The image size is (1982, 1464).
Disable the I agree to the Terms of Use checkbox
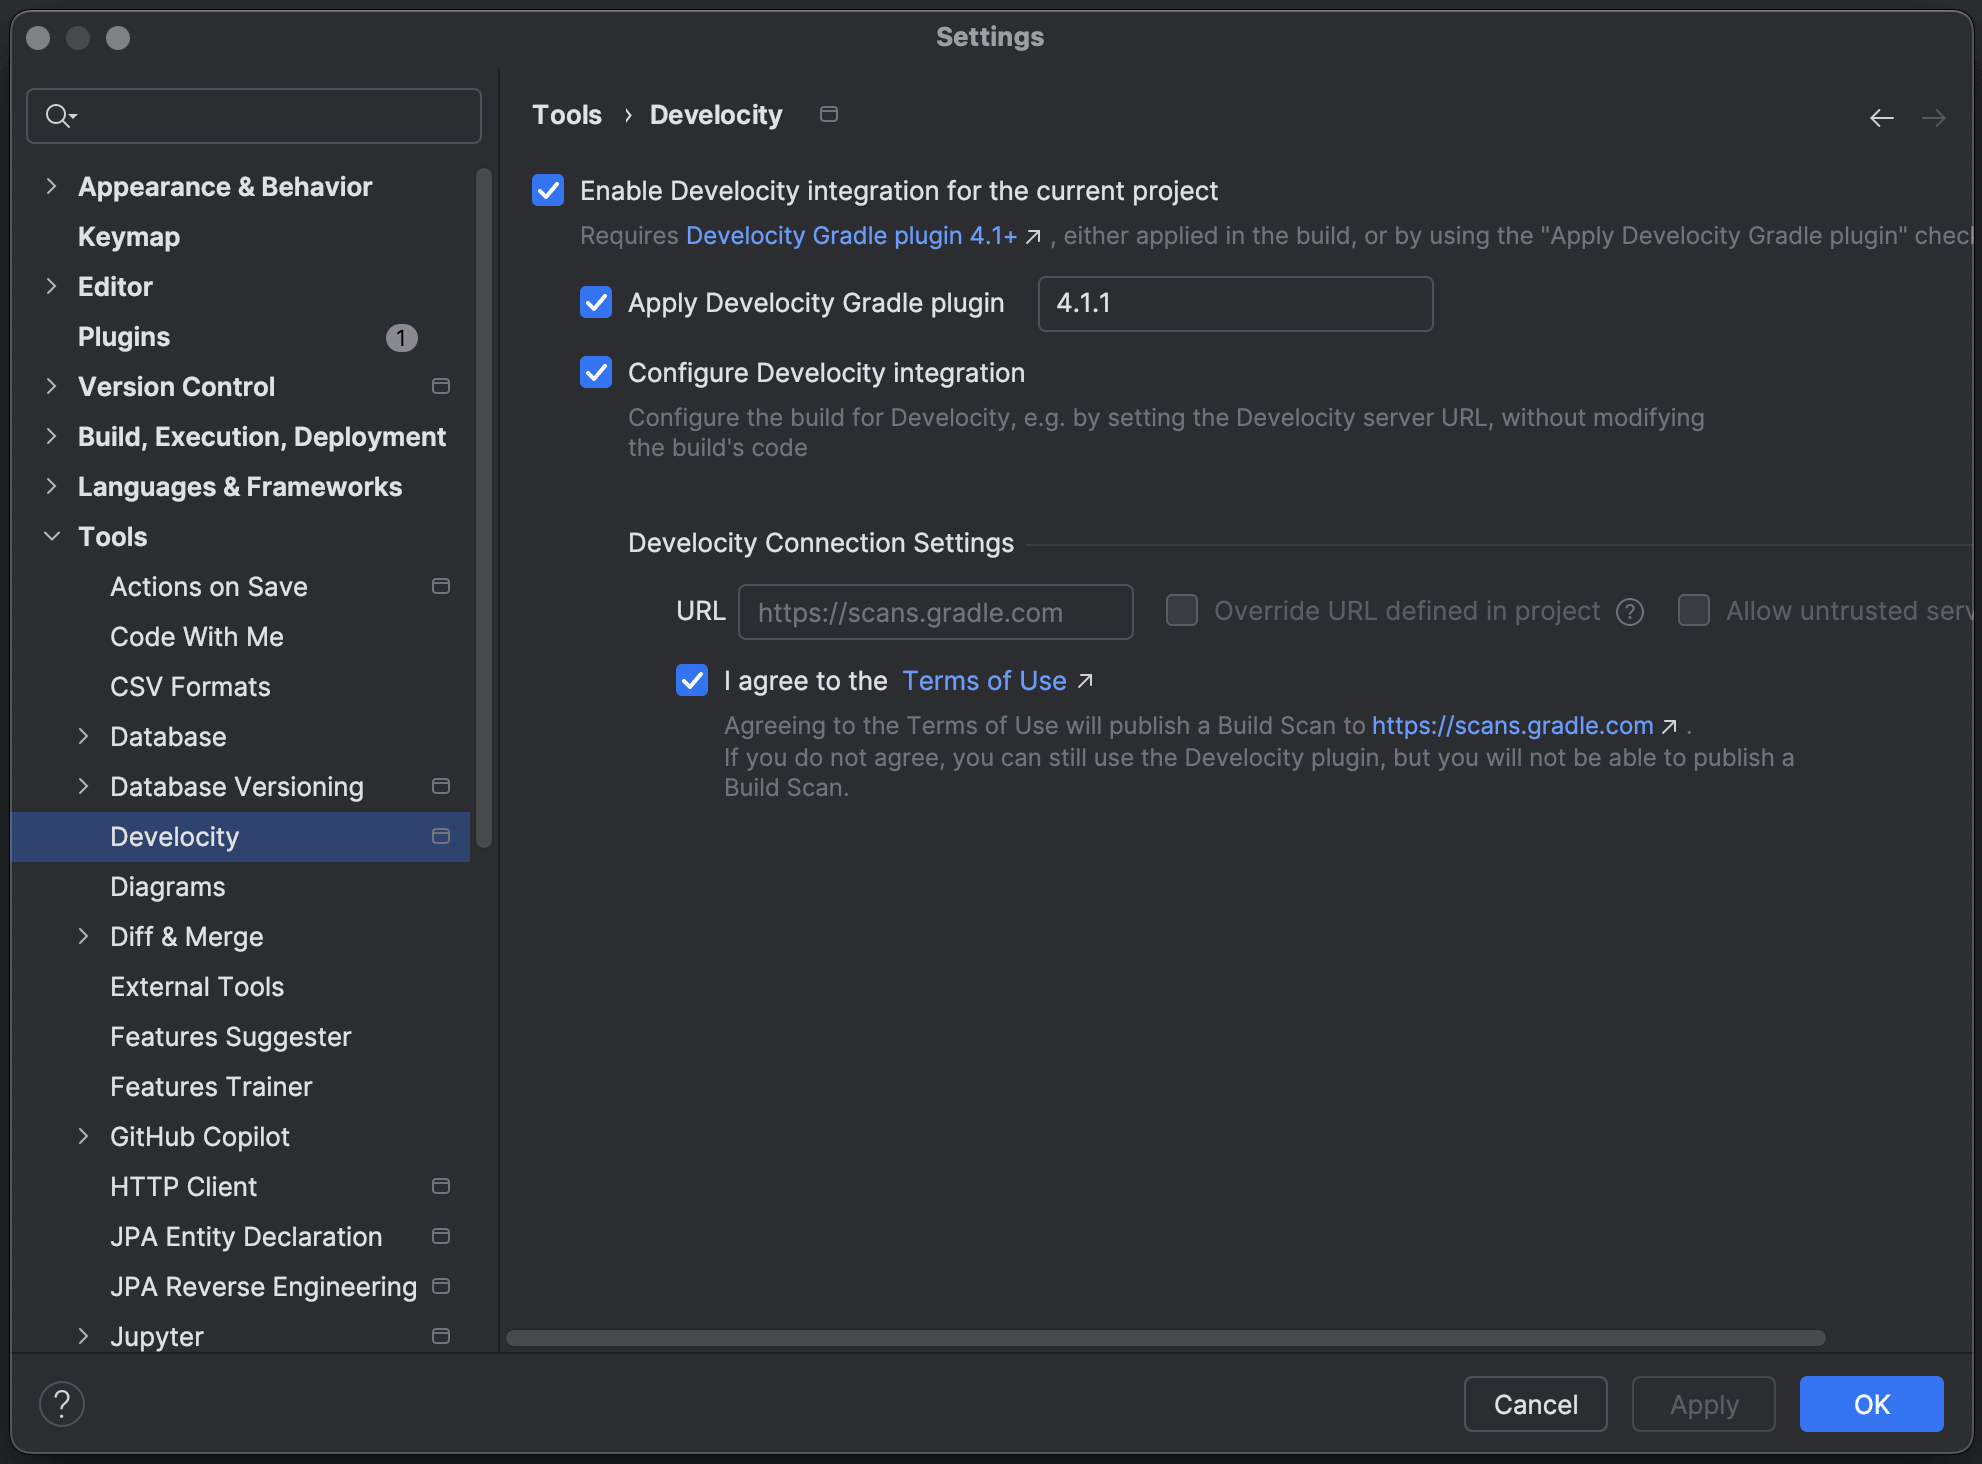coord(691,681)
